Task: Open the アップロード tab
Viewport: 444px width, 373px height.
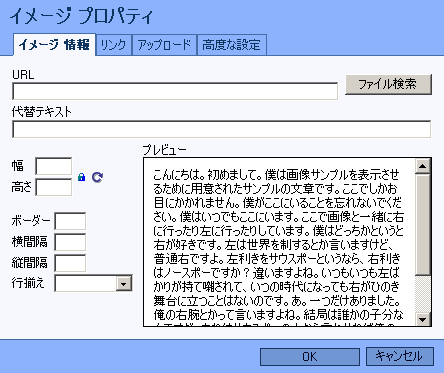Action: tap(164, 45)
